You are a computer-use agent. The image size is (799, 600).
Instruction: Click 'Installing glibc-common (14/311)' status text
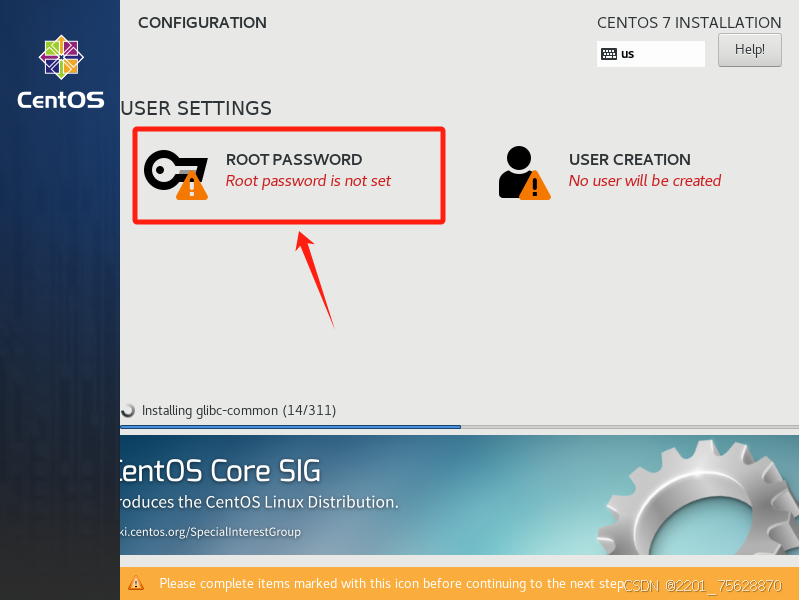(x=239, y=410)
